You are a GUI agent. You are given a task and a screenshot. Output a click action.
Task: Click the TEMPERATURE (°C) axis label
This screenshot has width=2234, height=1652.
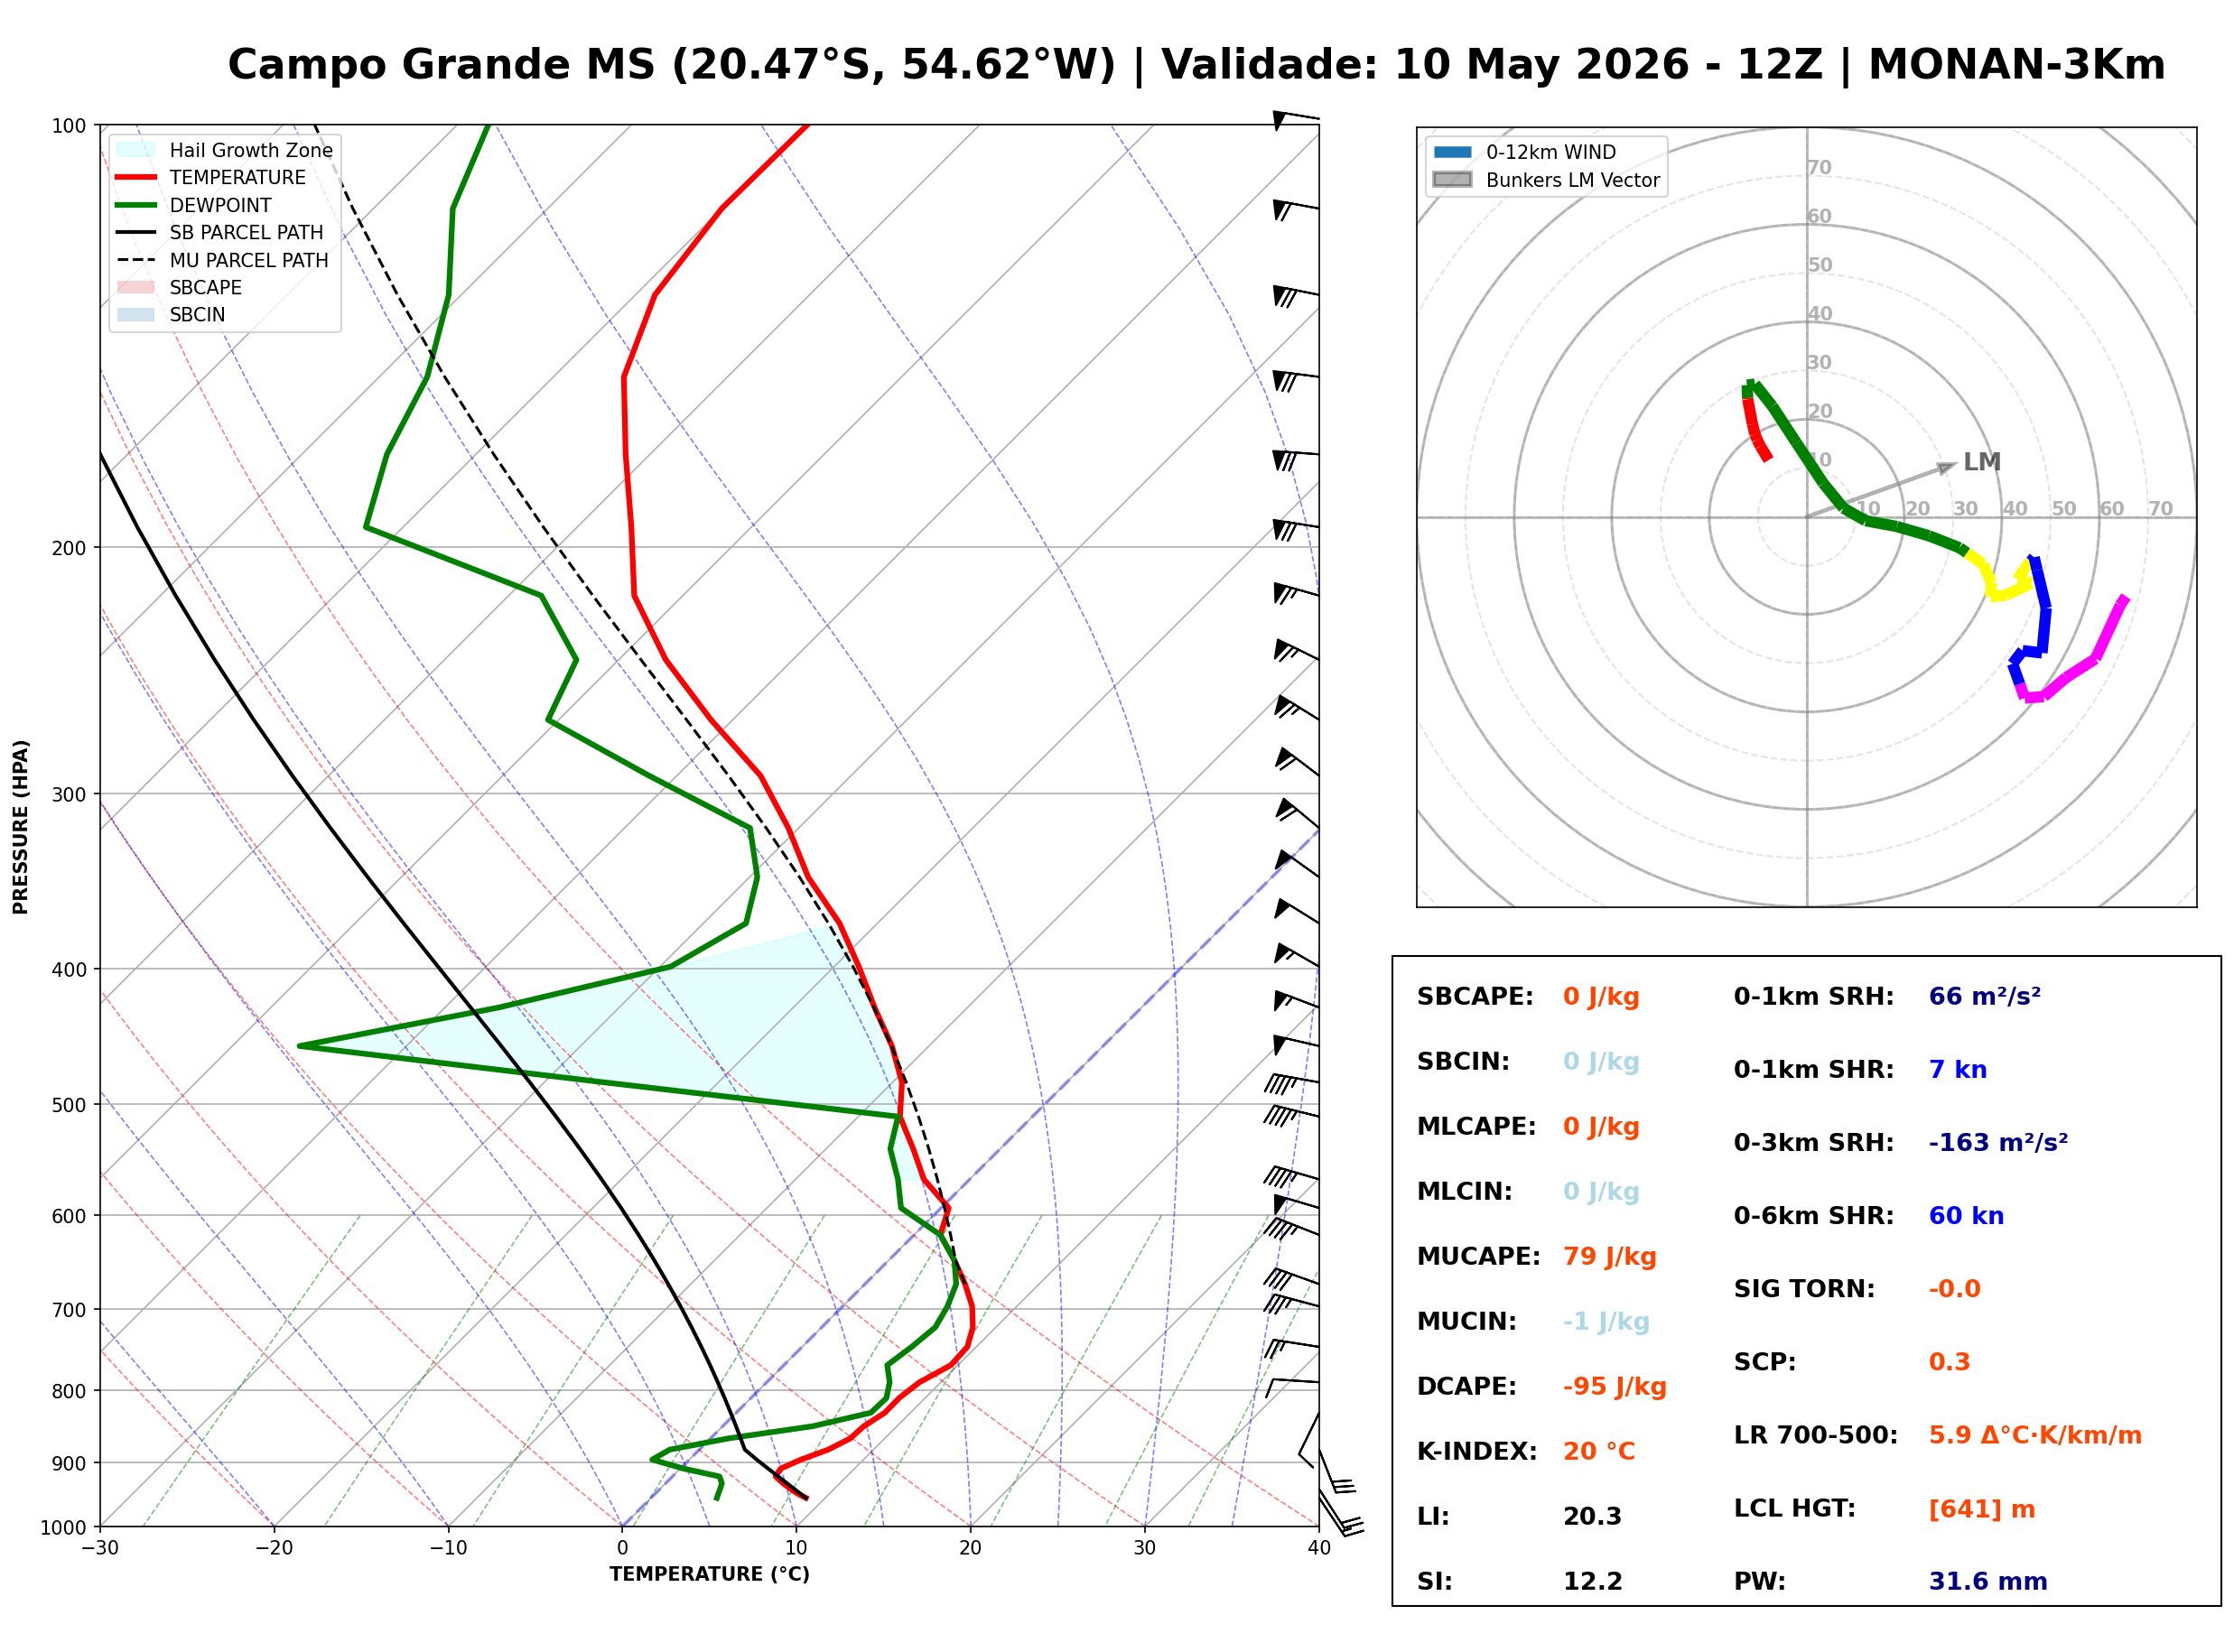[x=710, y=1574]
